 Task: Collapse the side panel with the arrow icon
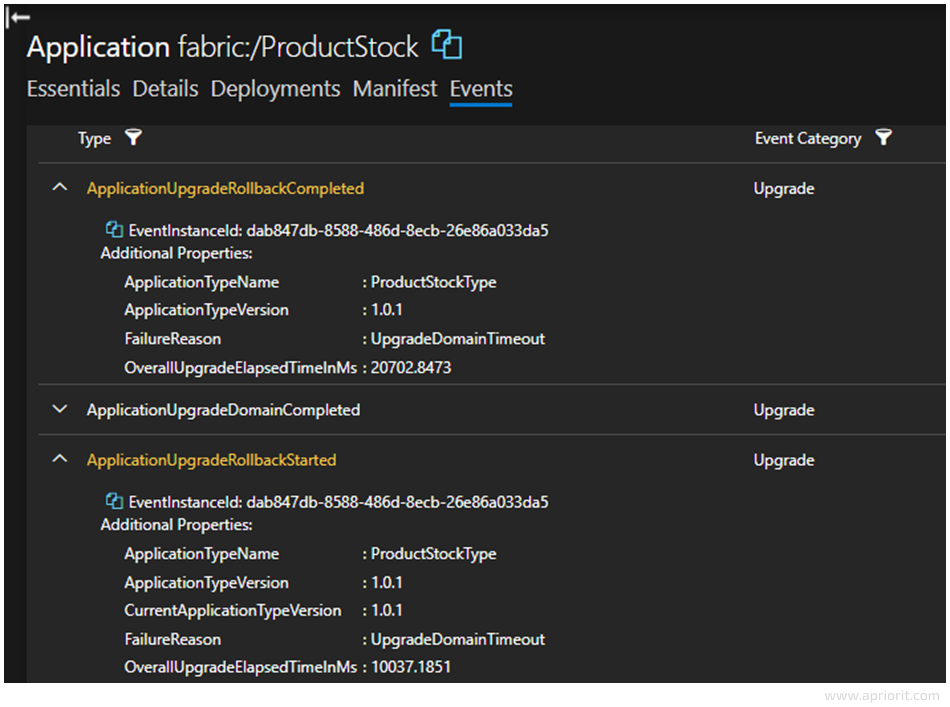(x=18, y=18)
